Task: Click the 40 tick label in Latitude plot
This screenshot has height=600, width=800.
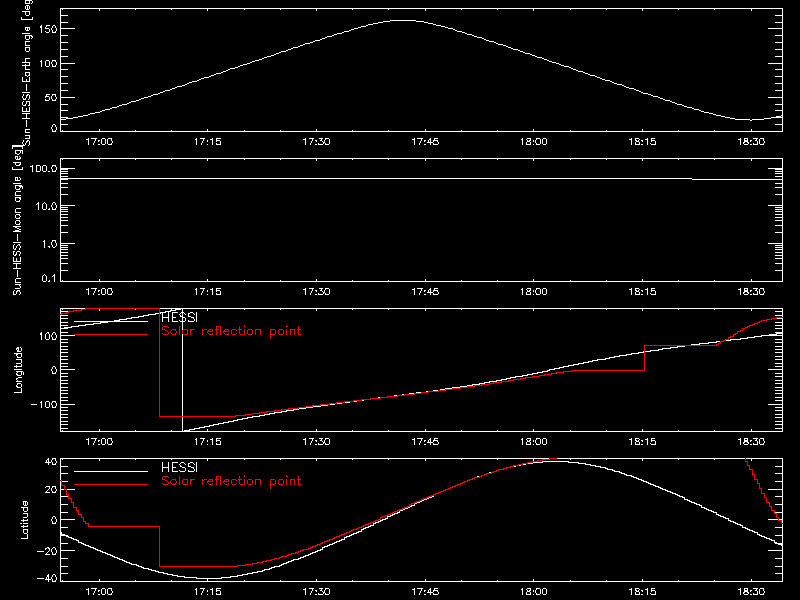Action: coord(51,462)
